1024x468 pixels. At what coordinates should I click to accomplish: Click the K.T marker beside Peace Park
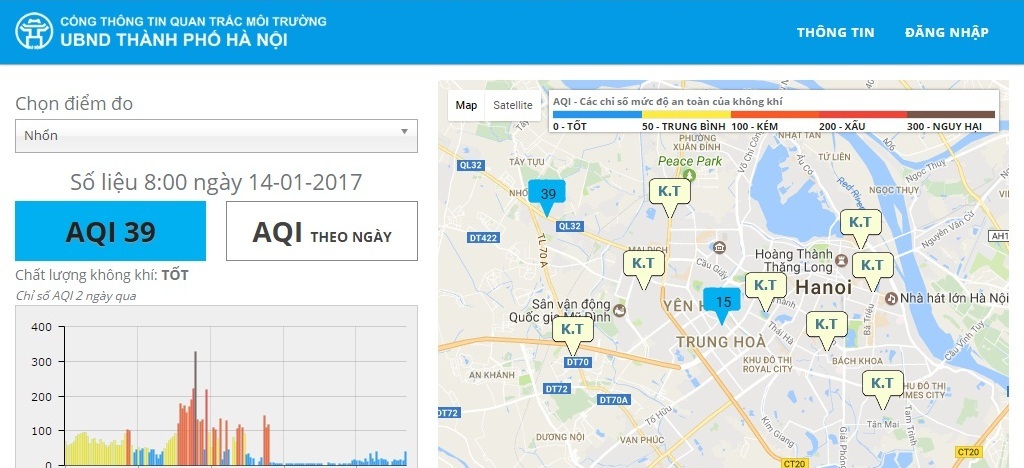click(670, 190)
